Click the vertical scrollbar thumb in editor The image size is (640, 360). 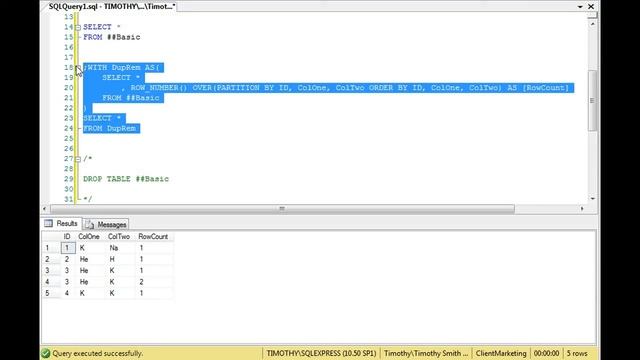(592, 100)
